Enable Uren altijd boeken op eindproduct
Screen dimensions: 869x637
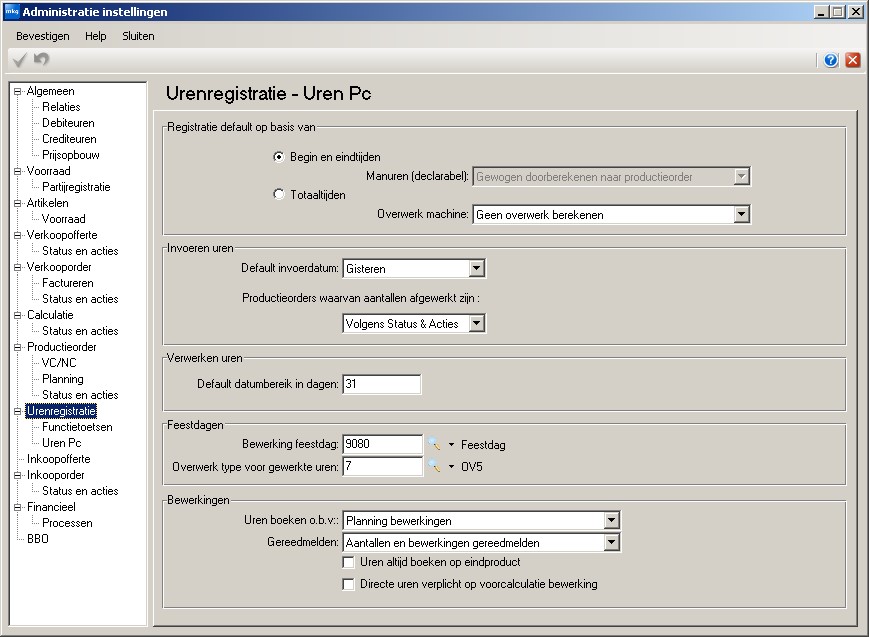[x=349, y=563]
